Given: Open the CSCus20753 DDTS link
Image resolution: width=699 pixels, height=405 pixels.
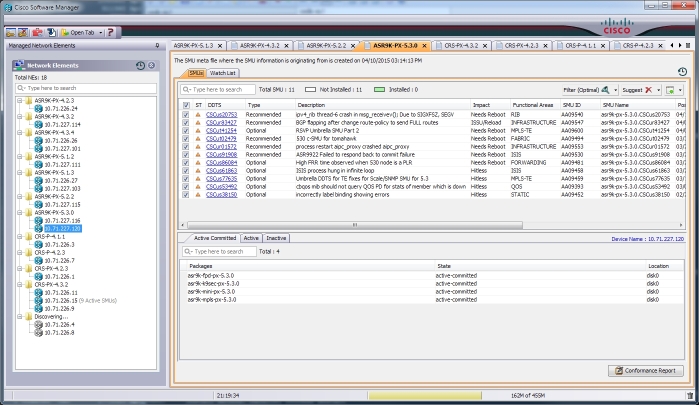Looking at the screenshot, I should point(222,115).
